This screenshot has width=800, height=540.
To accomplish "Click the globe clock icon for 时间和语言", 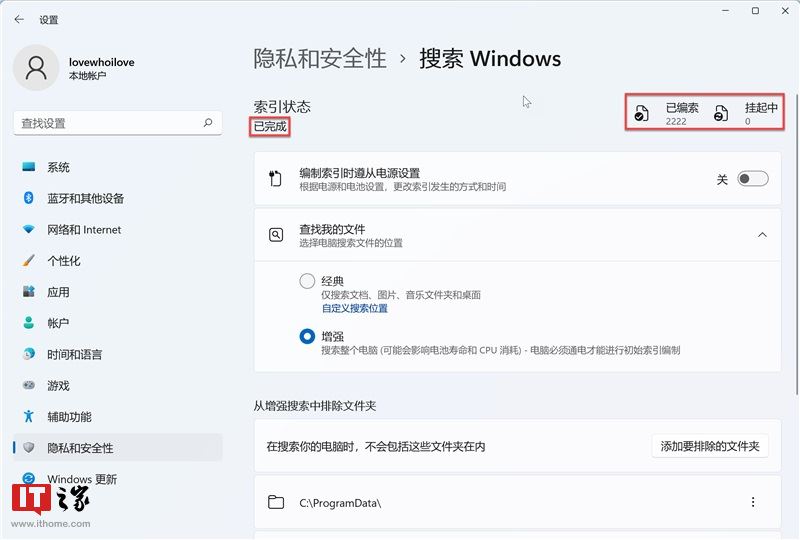I will click(x=29, y=354).
